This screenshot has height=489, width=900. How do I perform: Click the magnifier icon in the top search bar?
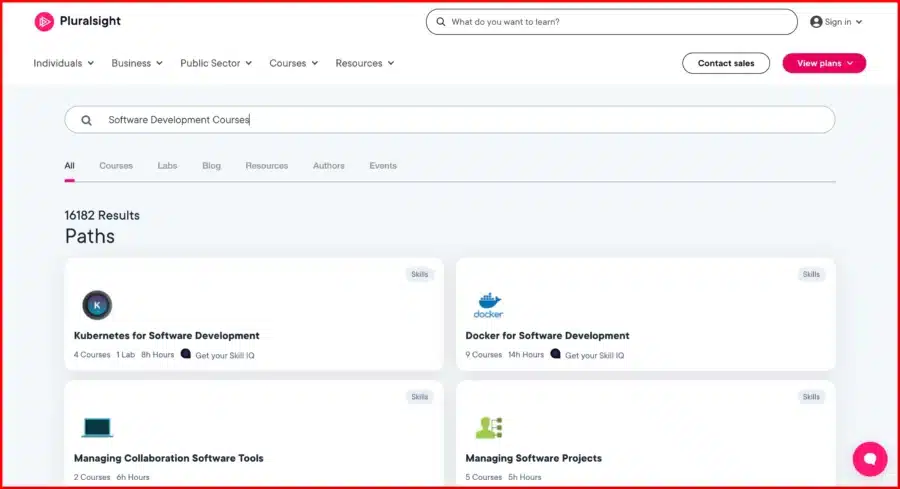(441, 22)
